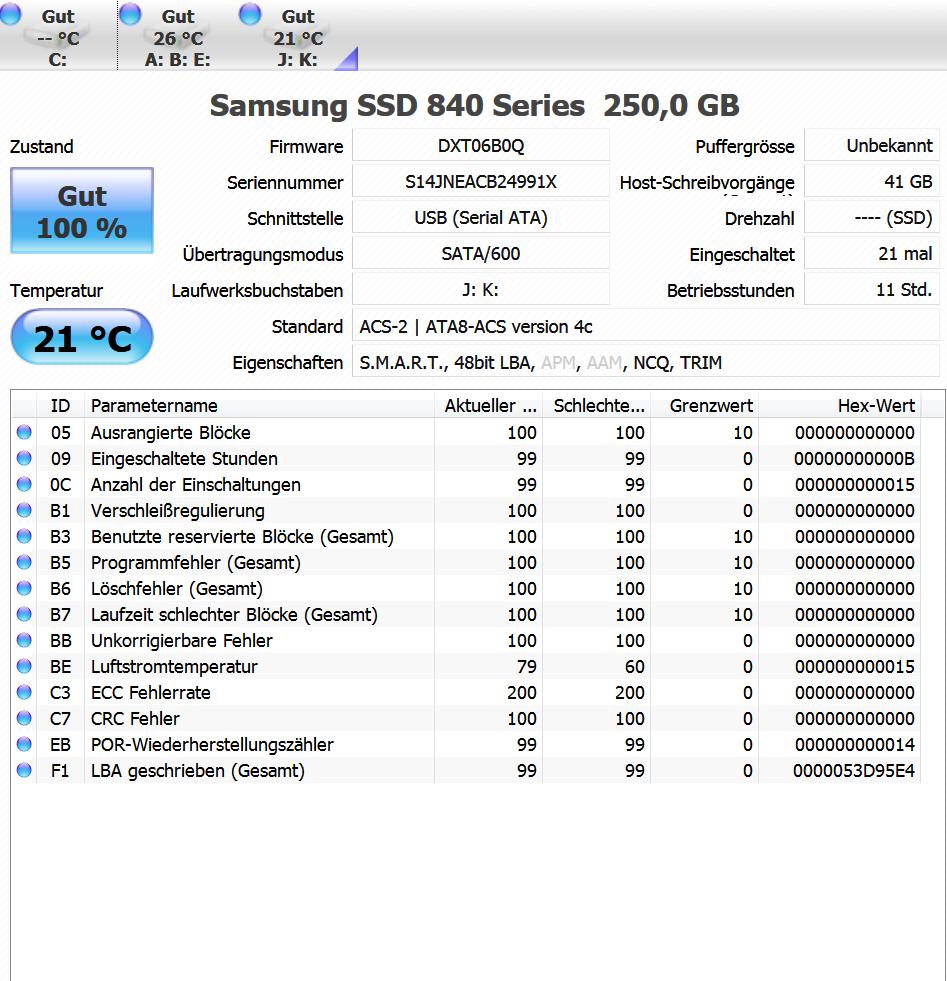Click the greyed-out APM feature text
Viewport: 947px width, 981px height.
coord(558,363)
